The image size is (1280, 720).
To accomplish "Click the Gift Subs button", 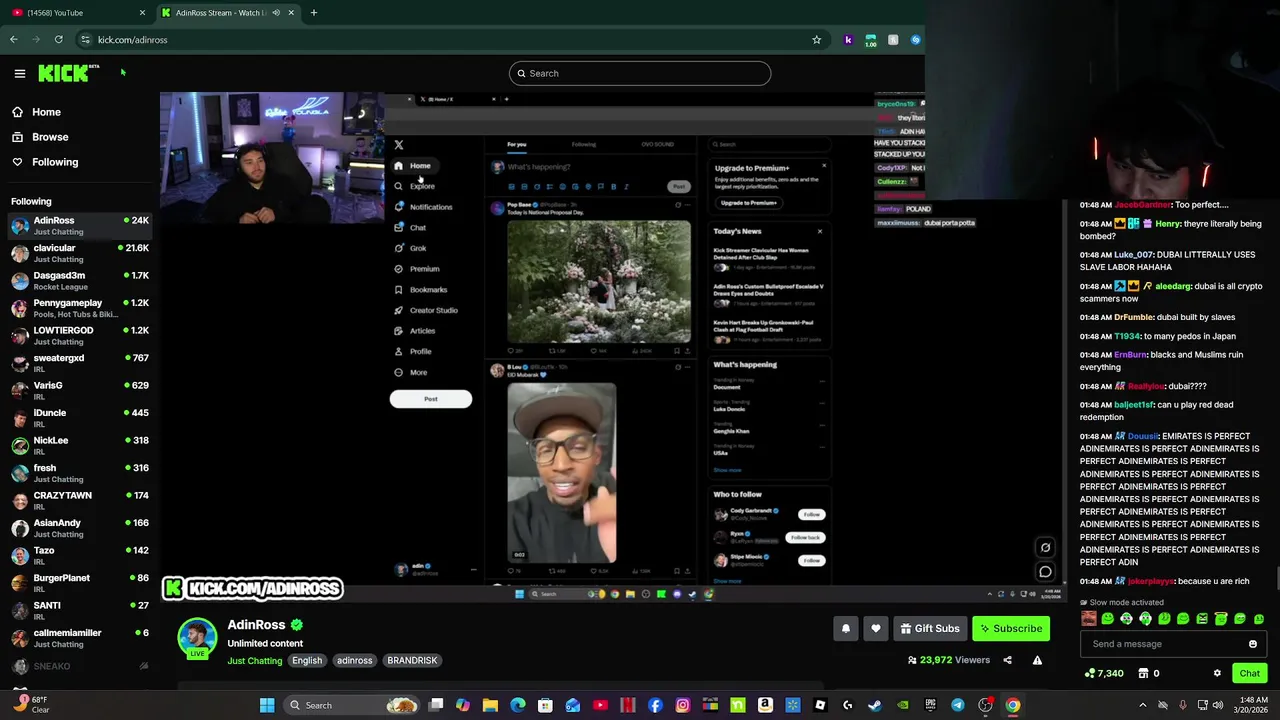I will click(x=930, y=628).
